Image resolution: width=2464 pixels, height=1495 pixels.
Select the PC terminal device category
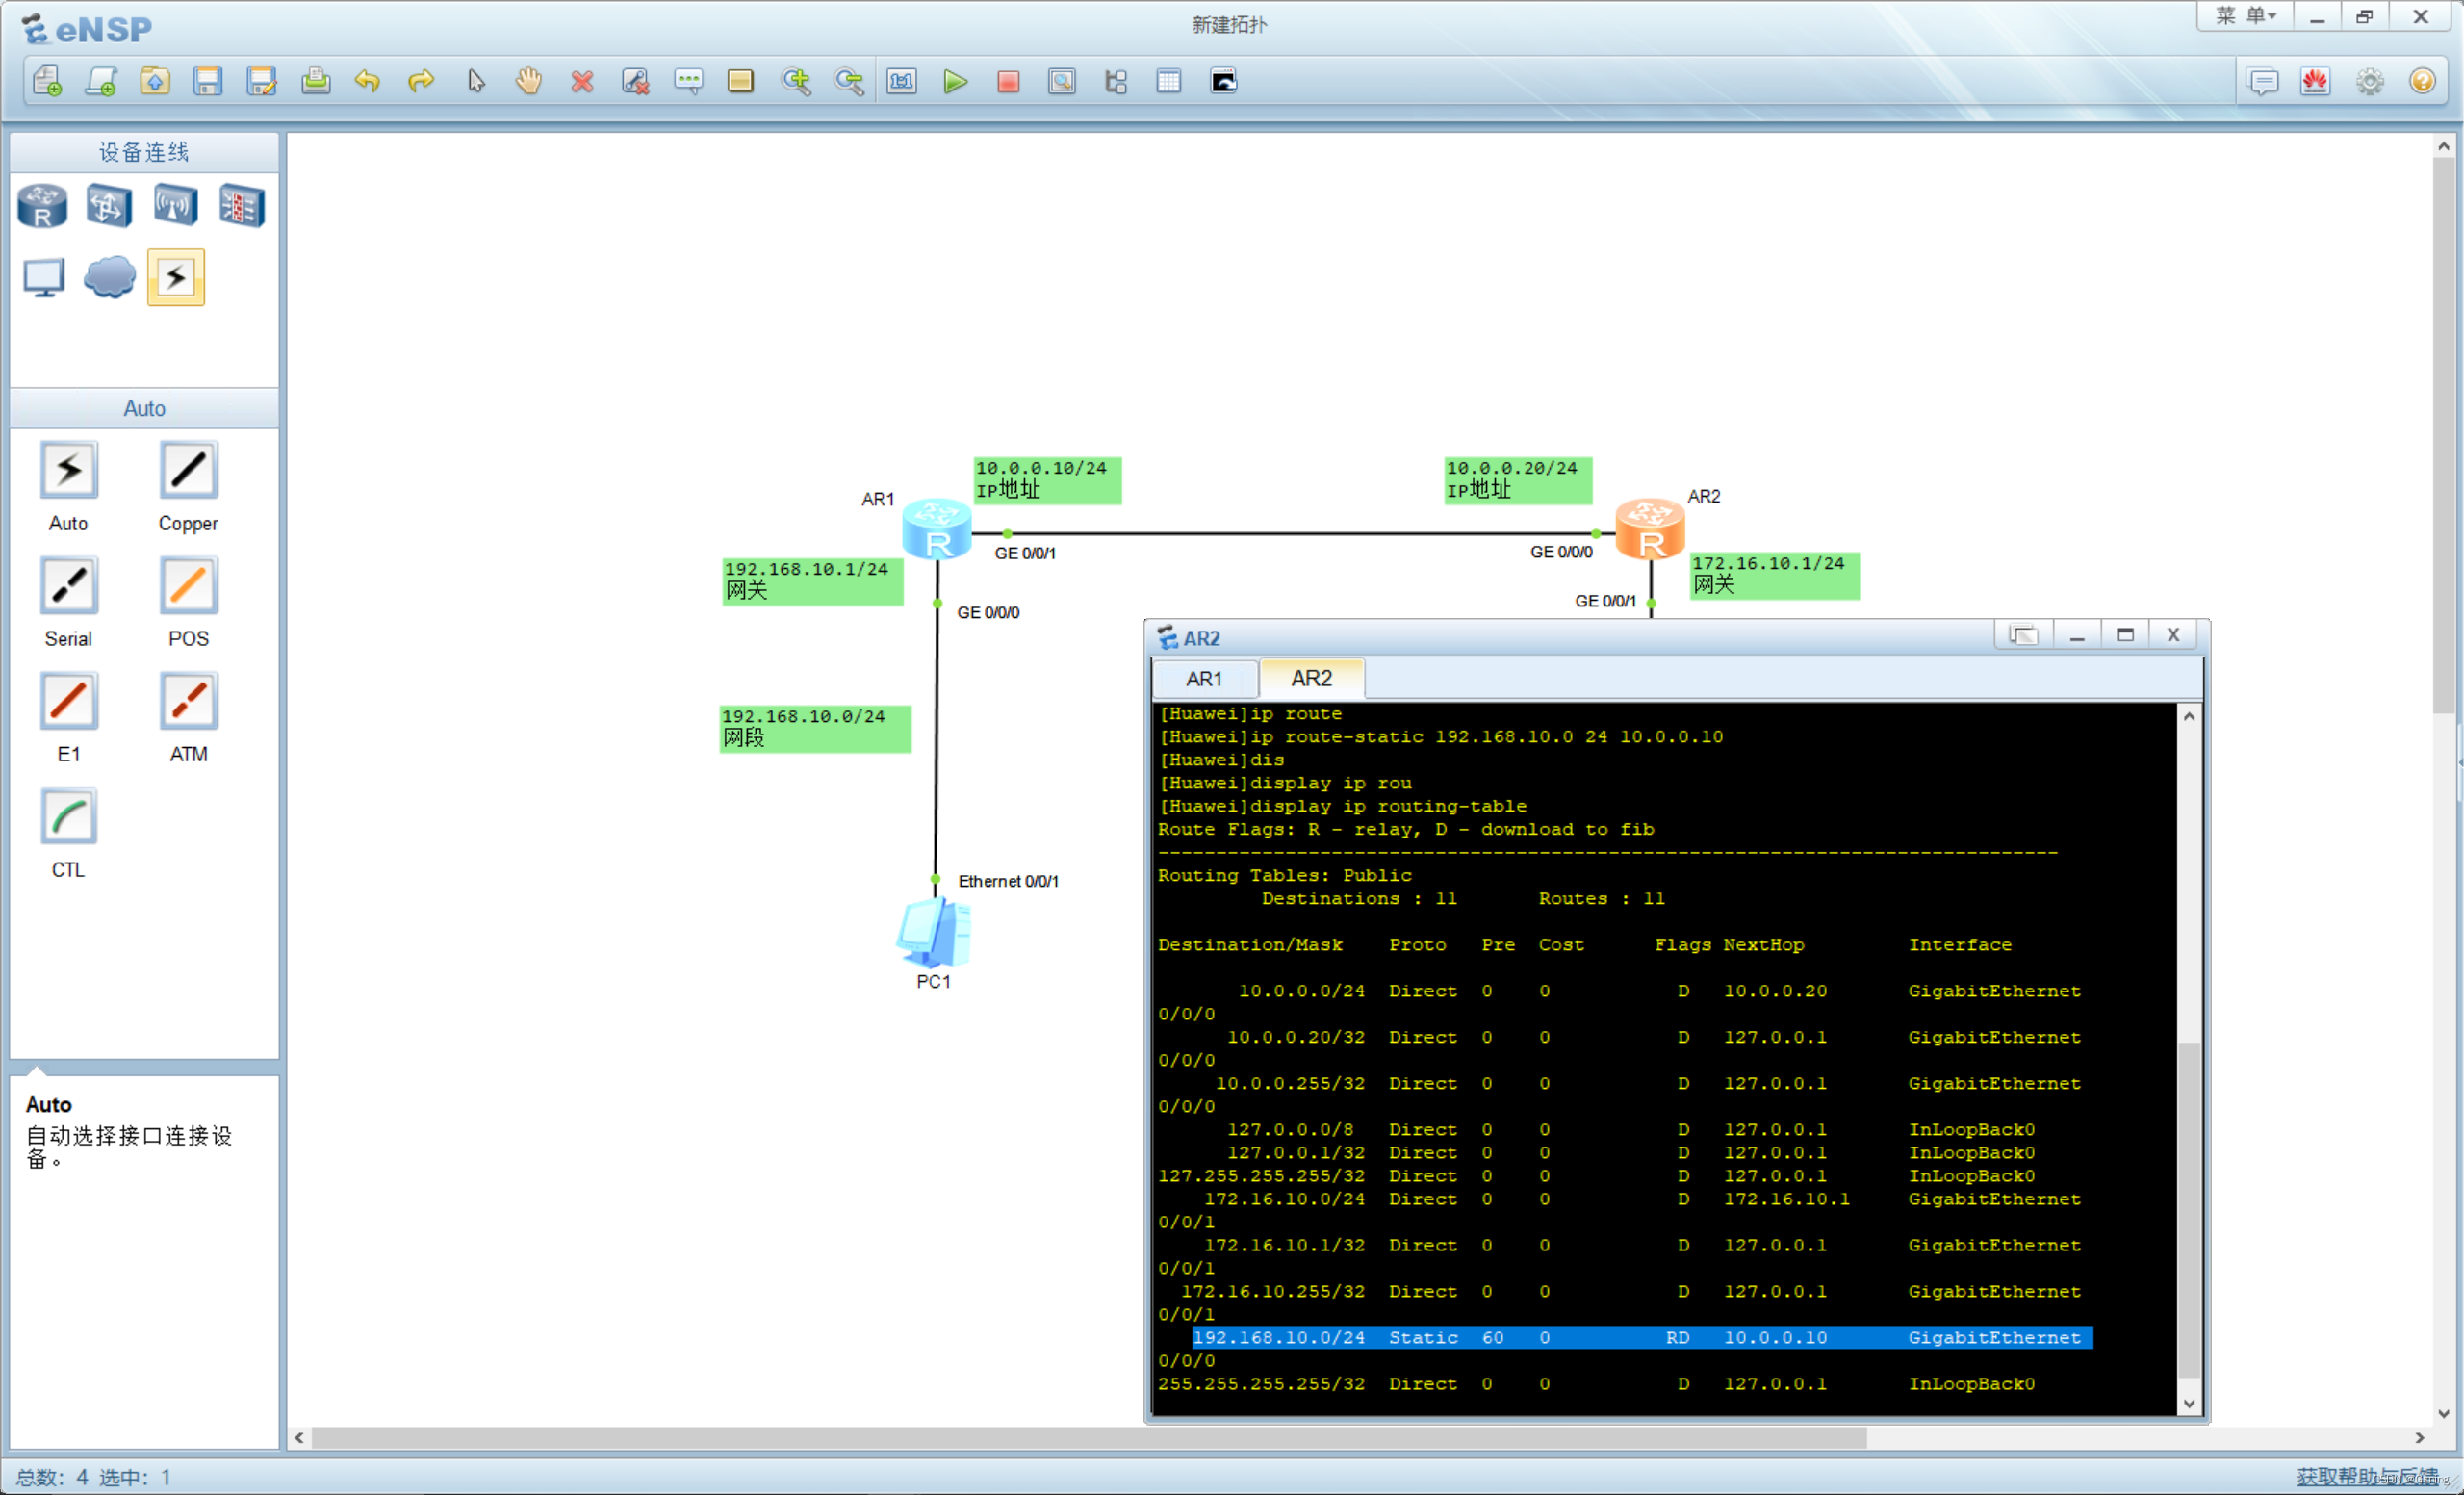point(43,278)
